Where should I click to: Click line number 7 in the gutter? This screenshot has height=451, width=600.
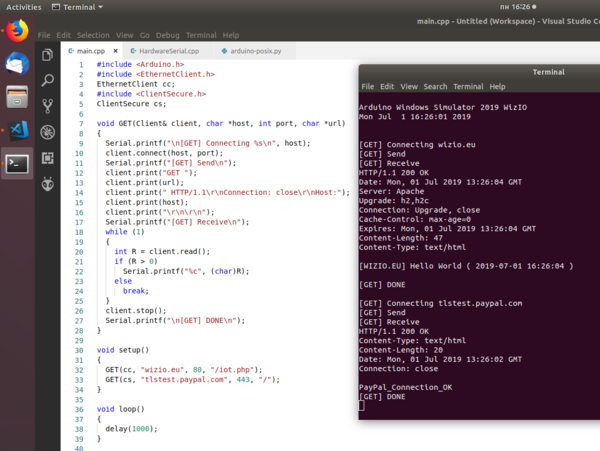(x=81, y=124)
